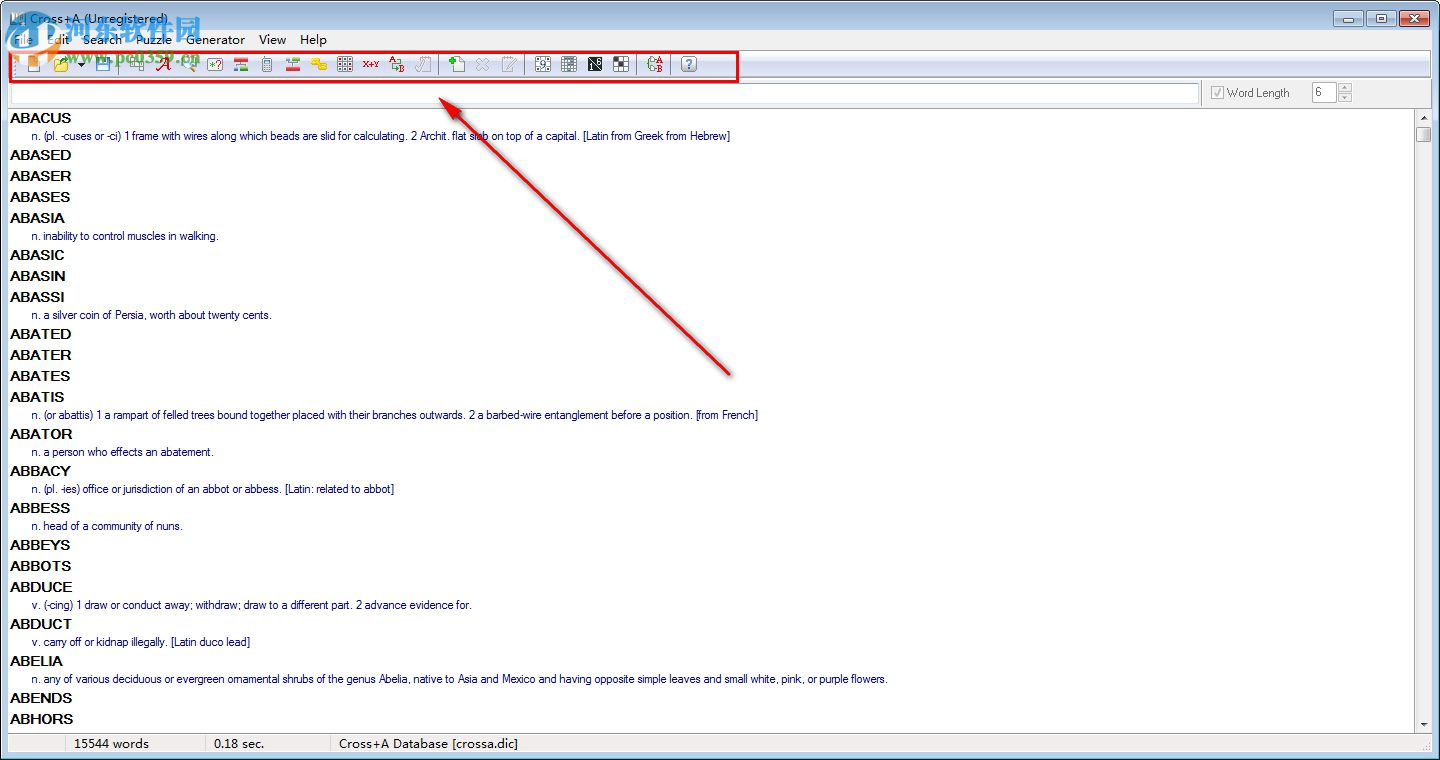Screen dimensions: 1440x760
Task: Open the Puzzle menu
Action: pyautogui.click(x=154, y=40)
